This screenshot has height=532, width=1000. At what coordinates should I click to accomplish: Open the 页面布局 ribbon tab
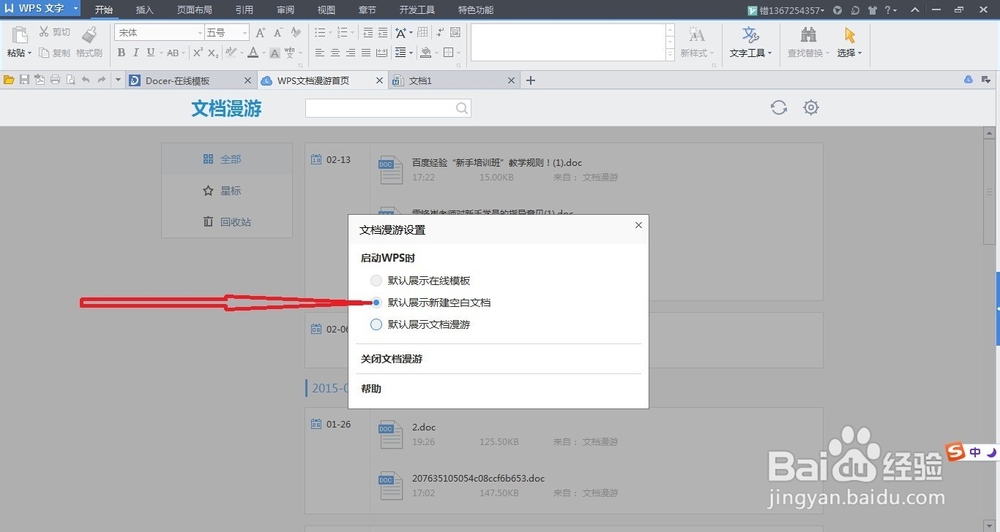pyautogui.click(x=195, y=10)
